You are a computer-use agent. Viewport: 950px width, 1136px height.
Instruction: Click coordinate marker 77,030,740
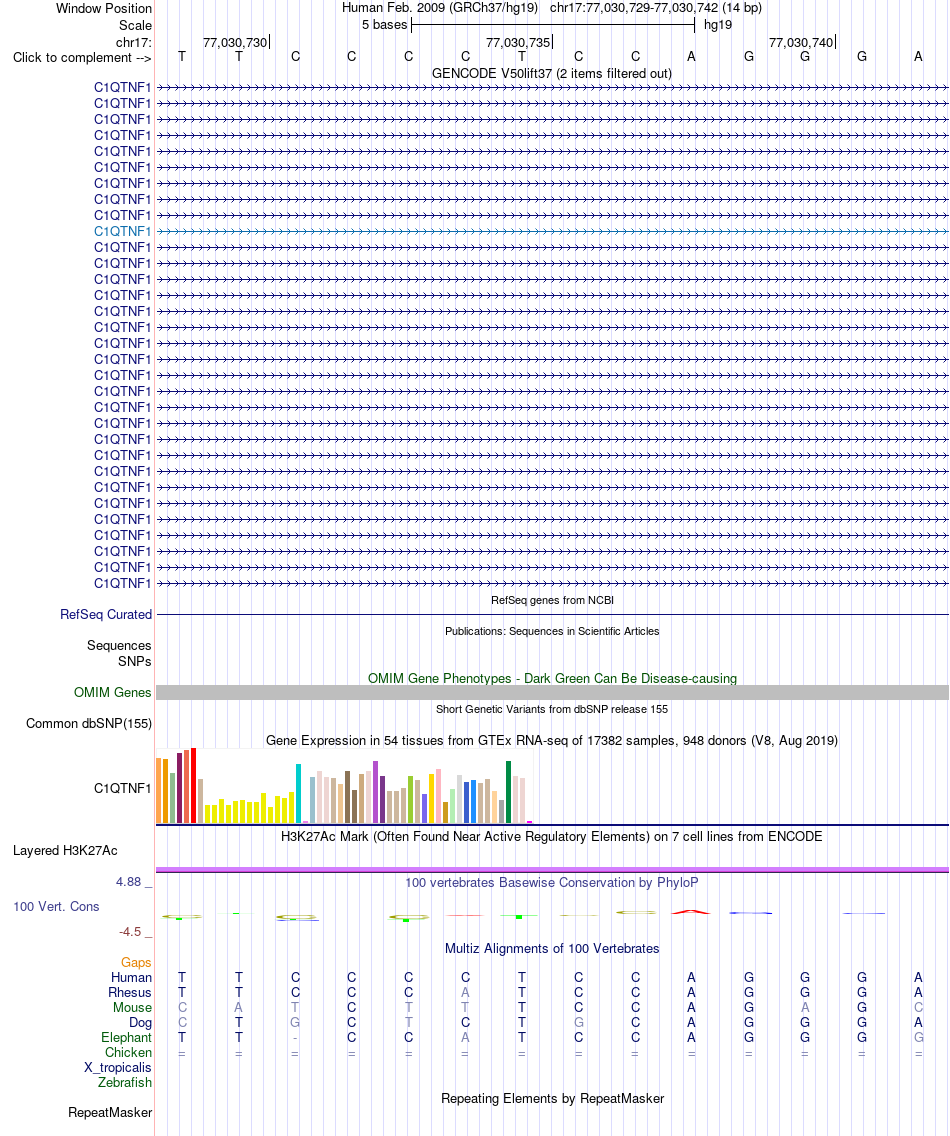click(x=801, y=43)
